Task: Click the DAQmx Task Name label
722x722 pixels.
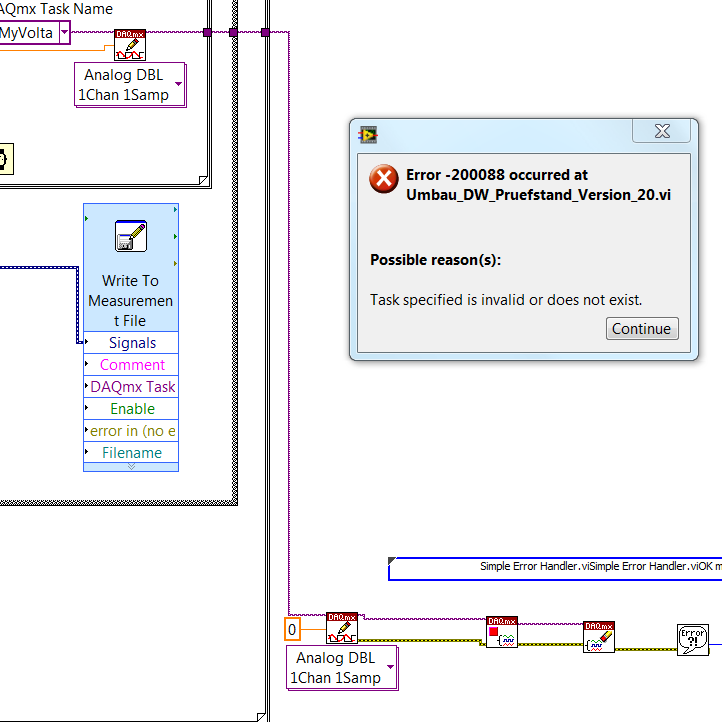Action: (56, 8)
